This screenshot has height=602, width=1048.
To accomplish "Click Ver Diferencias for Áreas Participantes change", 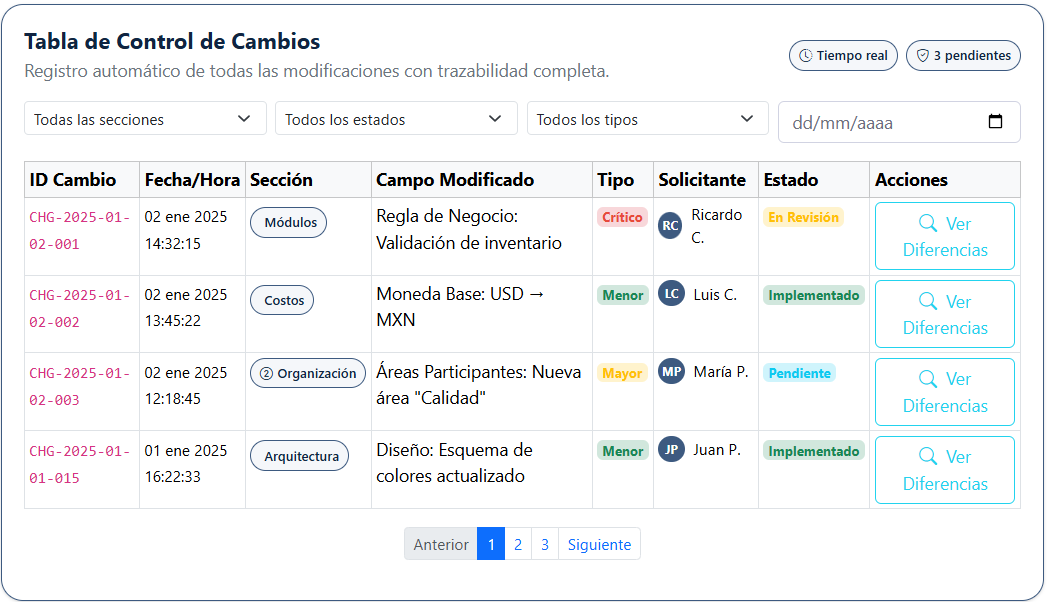I will click(945, 392).
